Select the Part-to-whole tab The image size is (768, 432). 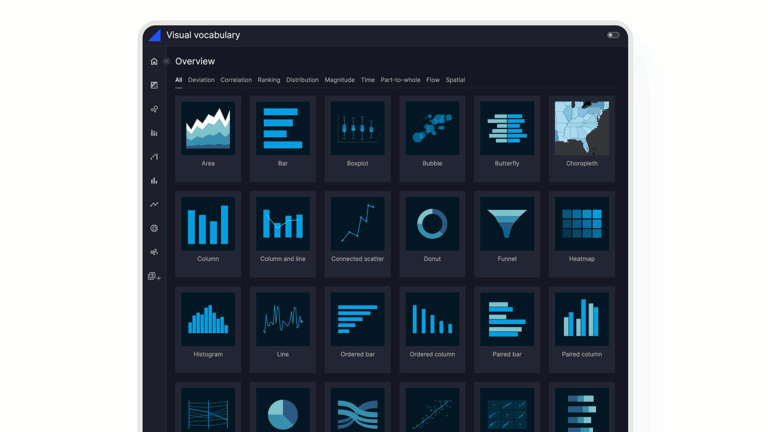tap(400, 80)
